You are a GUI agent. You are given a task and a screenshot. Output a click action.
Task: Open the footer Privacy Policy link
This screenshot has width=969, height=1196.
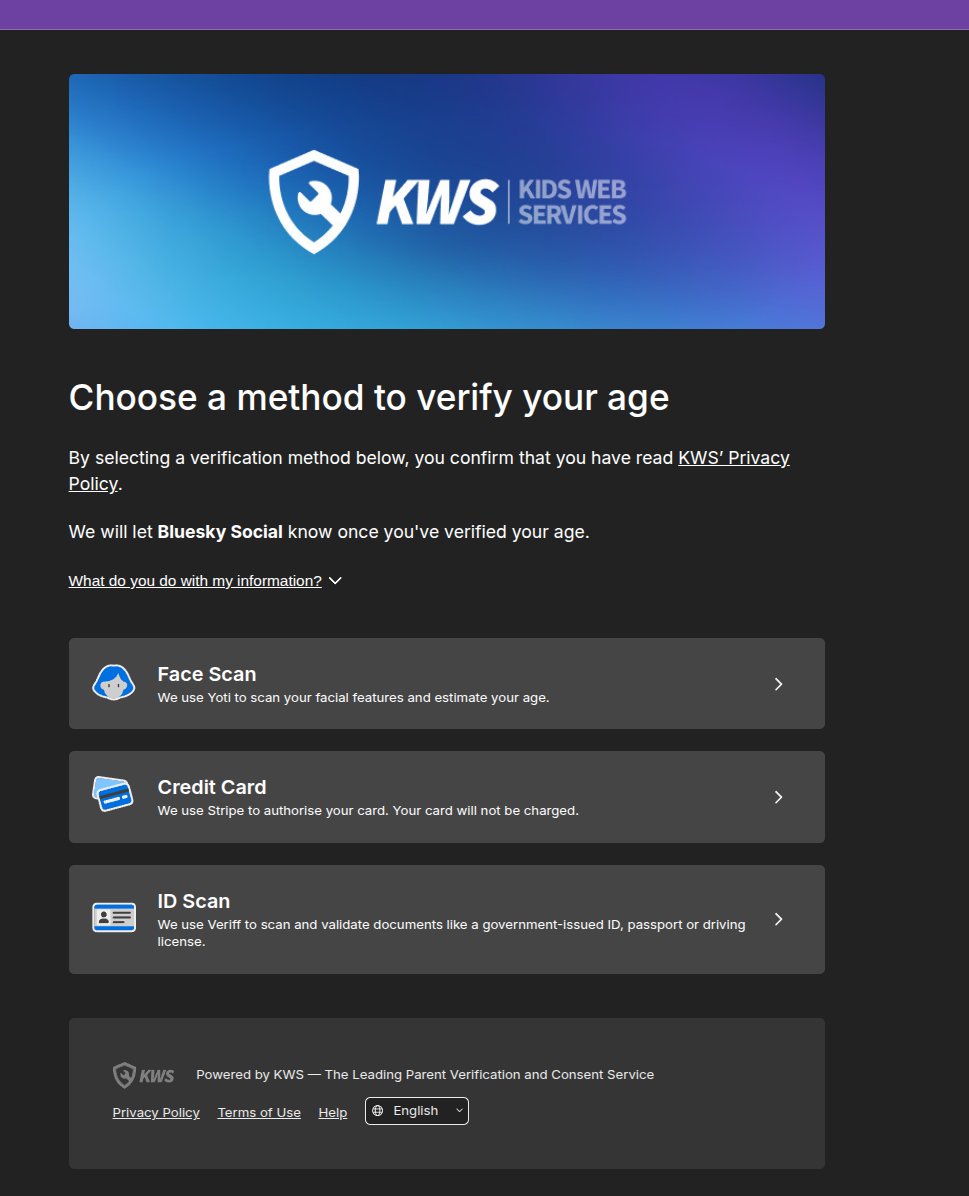coord(156,1113)
